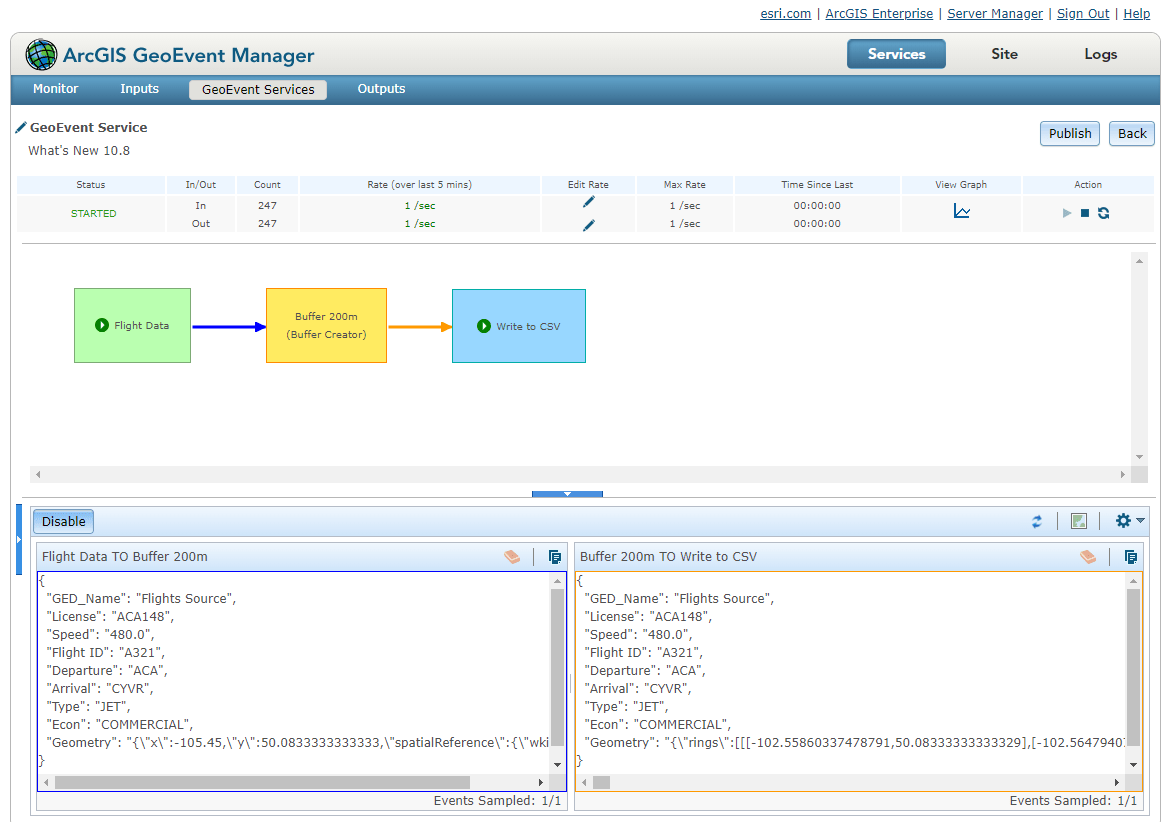Click left sample pane scroll down arrow
Screen dimensions: 1170x822
[557, 765]
